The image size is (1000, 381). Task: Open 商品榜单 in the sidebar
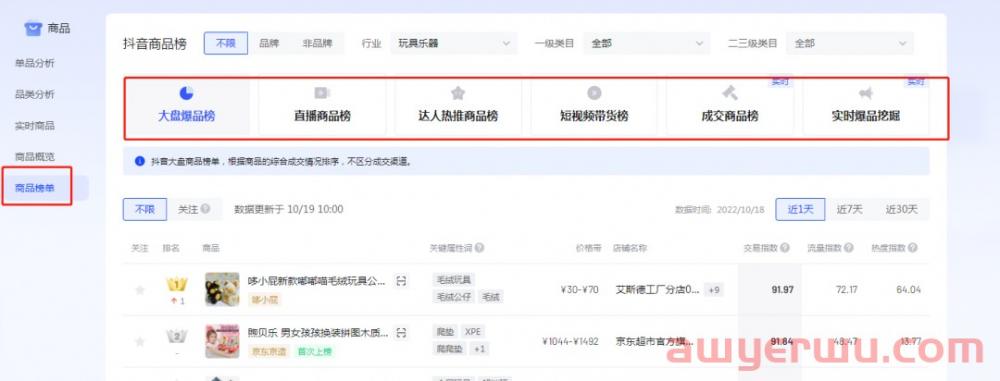click(x=35, y=188)
